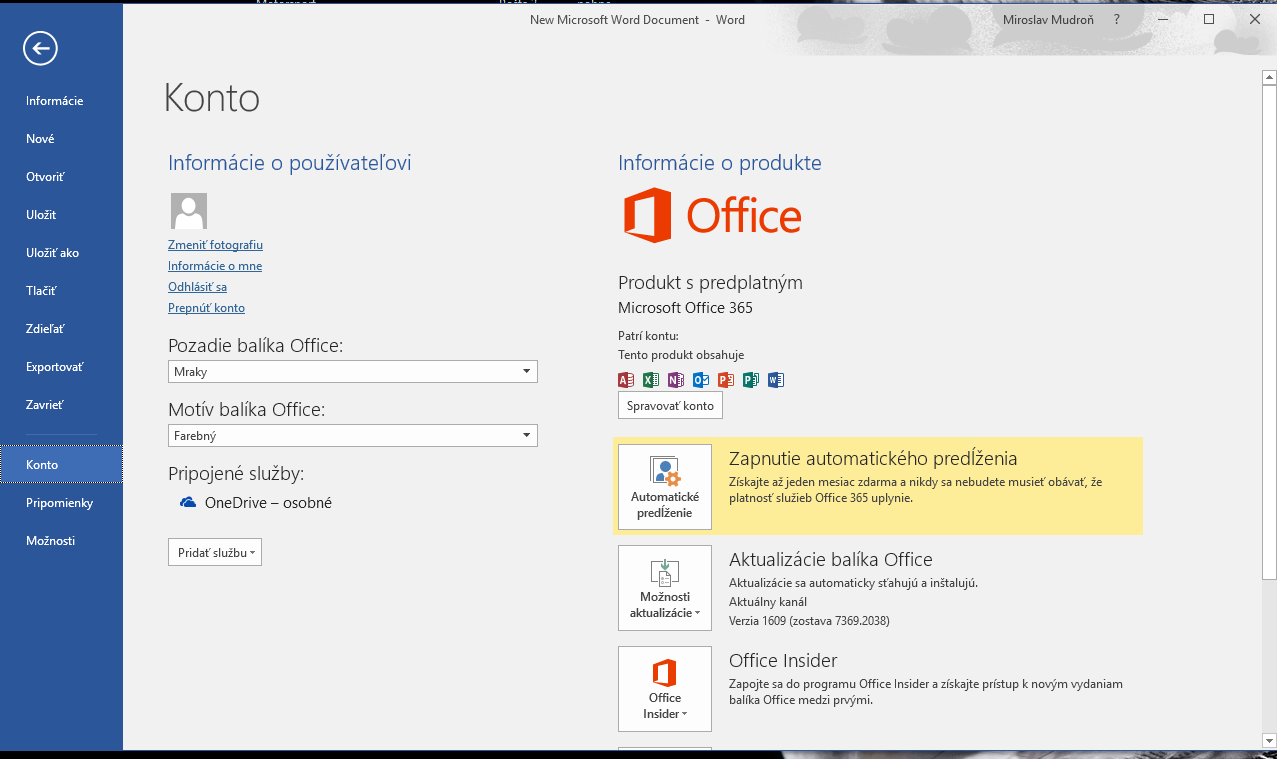Open the Nové page

(61, 139)
